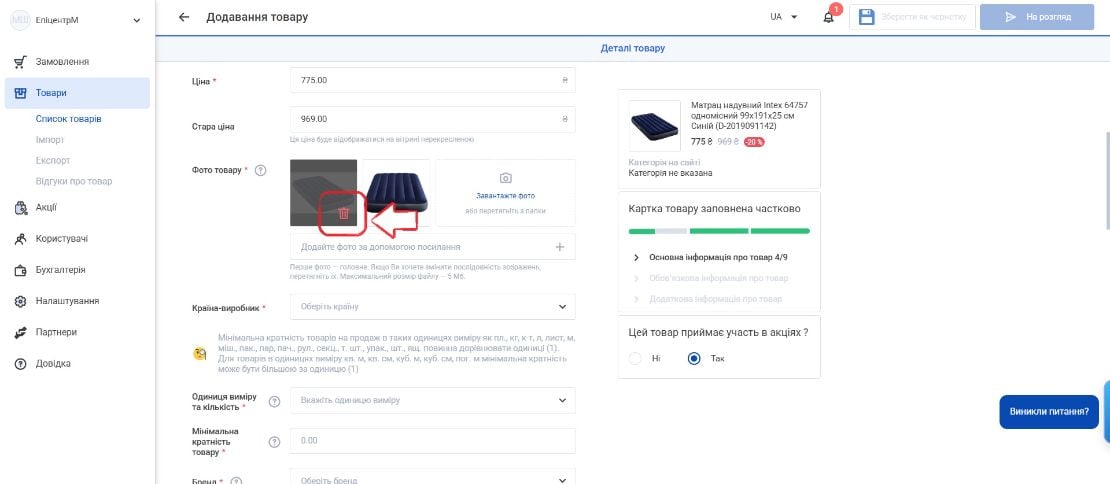Open the Країна-виробник country dropdown
1110x484 pixels.
point(433,306)
